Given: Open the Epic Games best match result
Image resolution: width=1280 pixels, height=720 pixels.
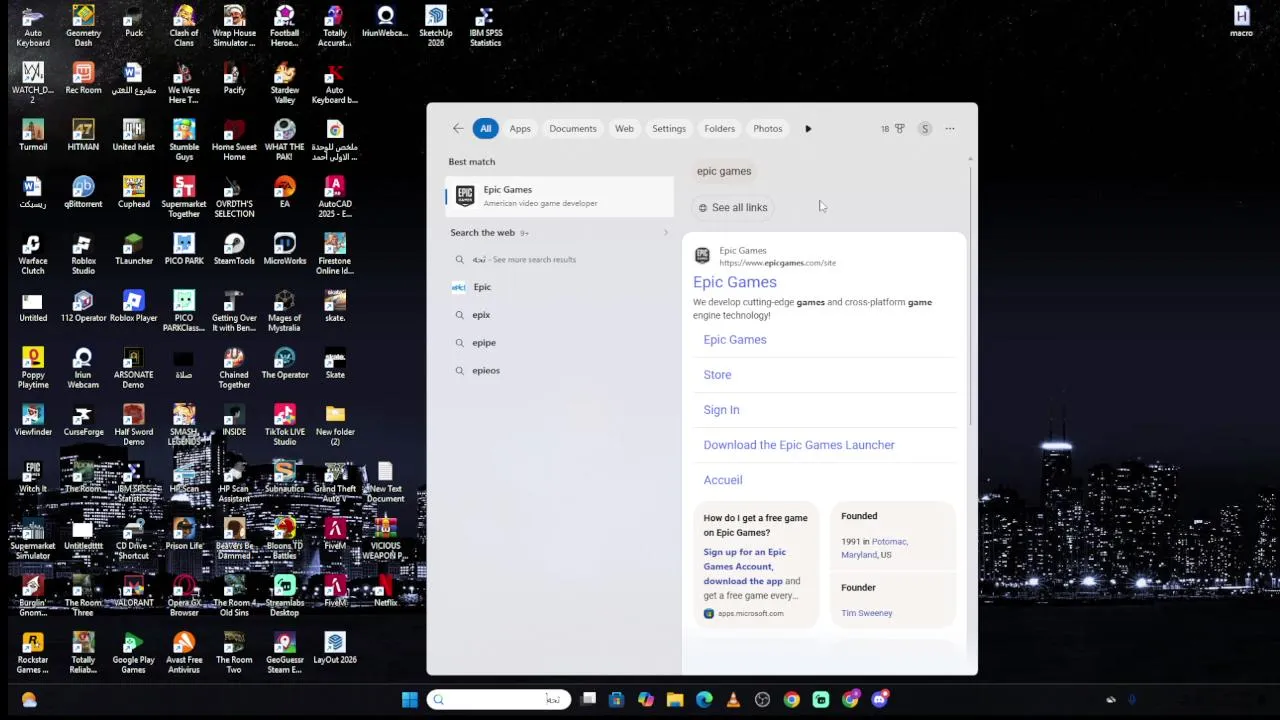Looking at the screenshot, I should [x=560, y=196].
